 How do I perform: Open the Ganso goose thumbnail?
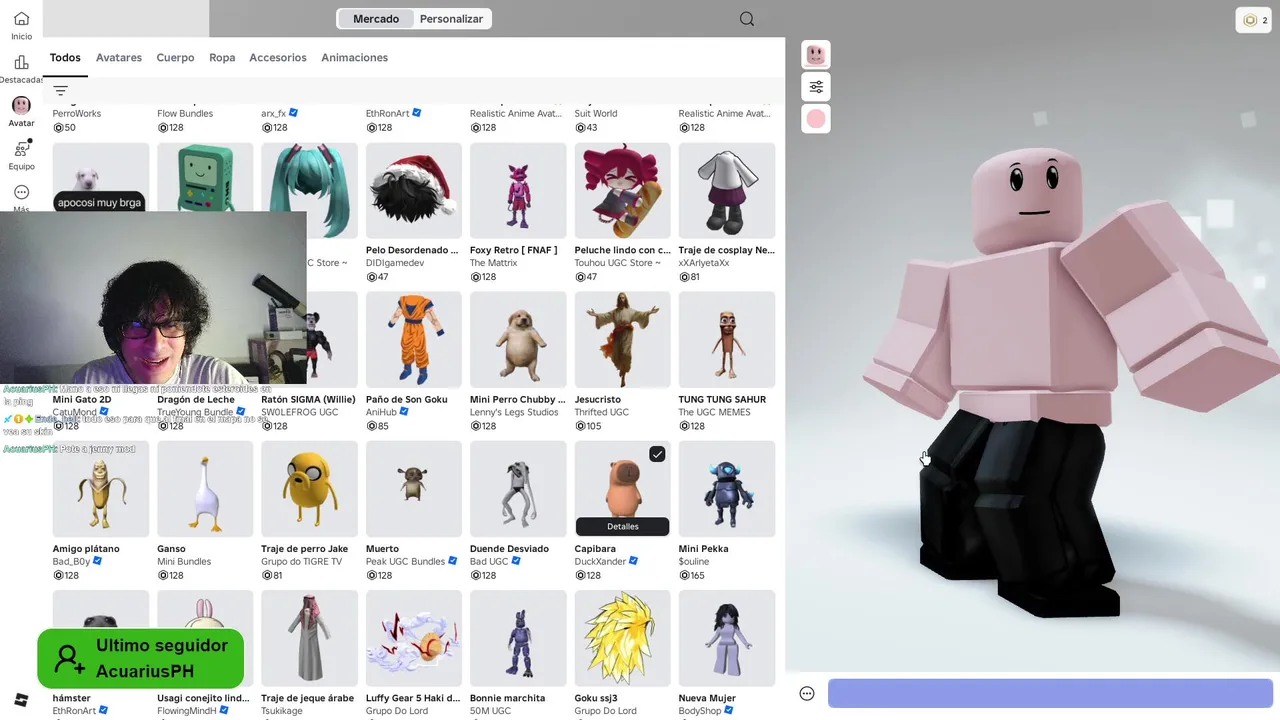[205, 489]
